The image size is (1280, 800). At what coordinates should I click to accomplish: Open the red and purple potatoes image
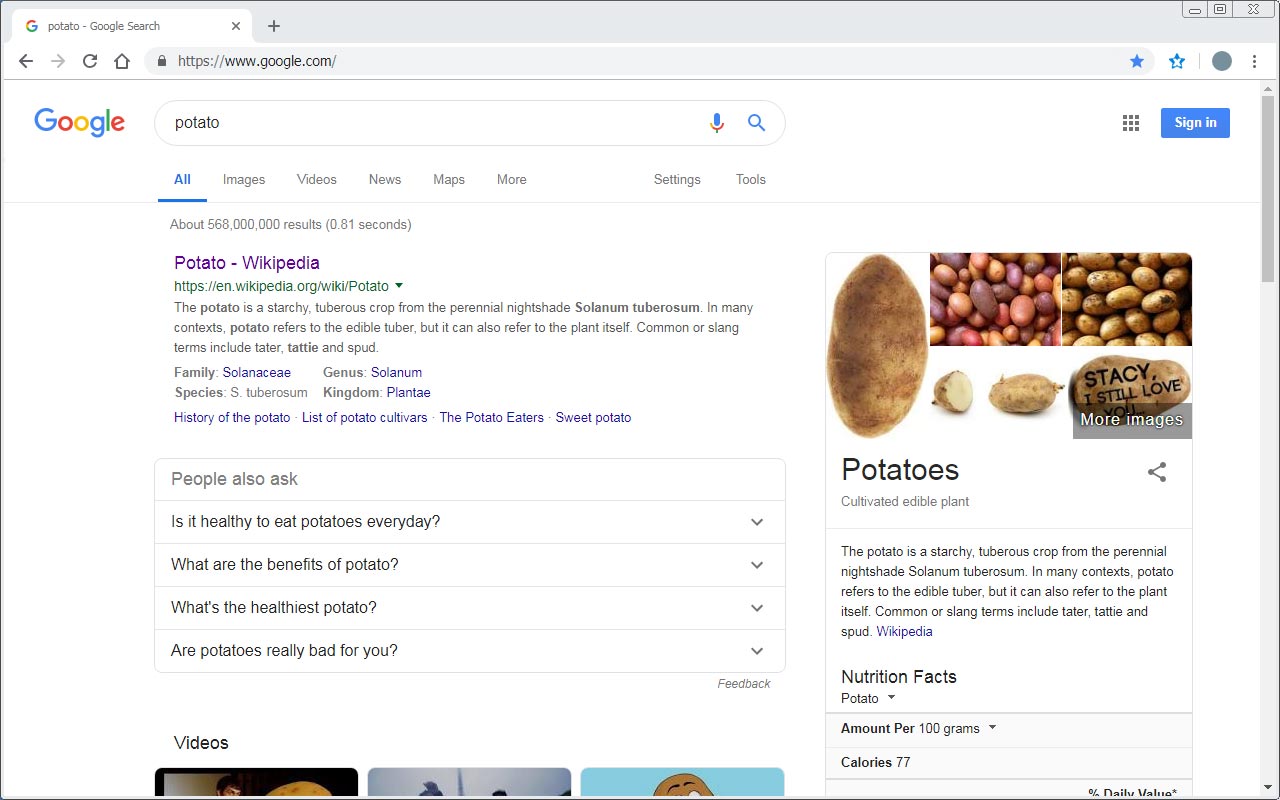(995, 299)
